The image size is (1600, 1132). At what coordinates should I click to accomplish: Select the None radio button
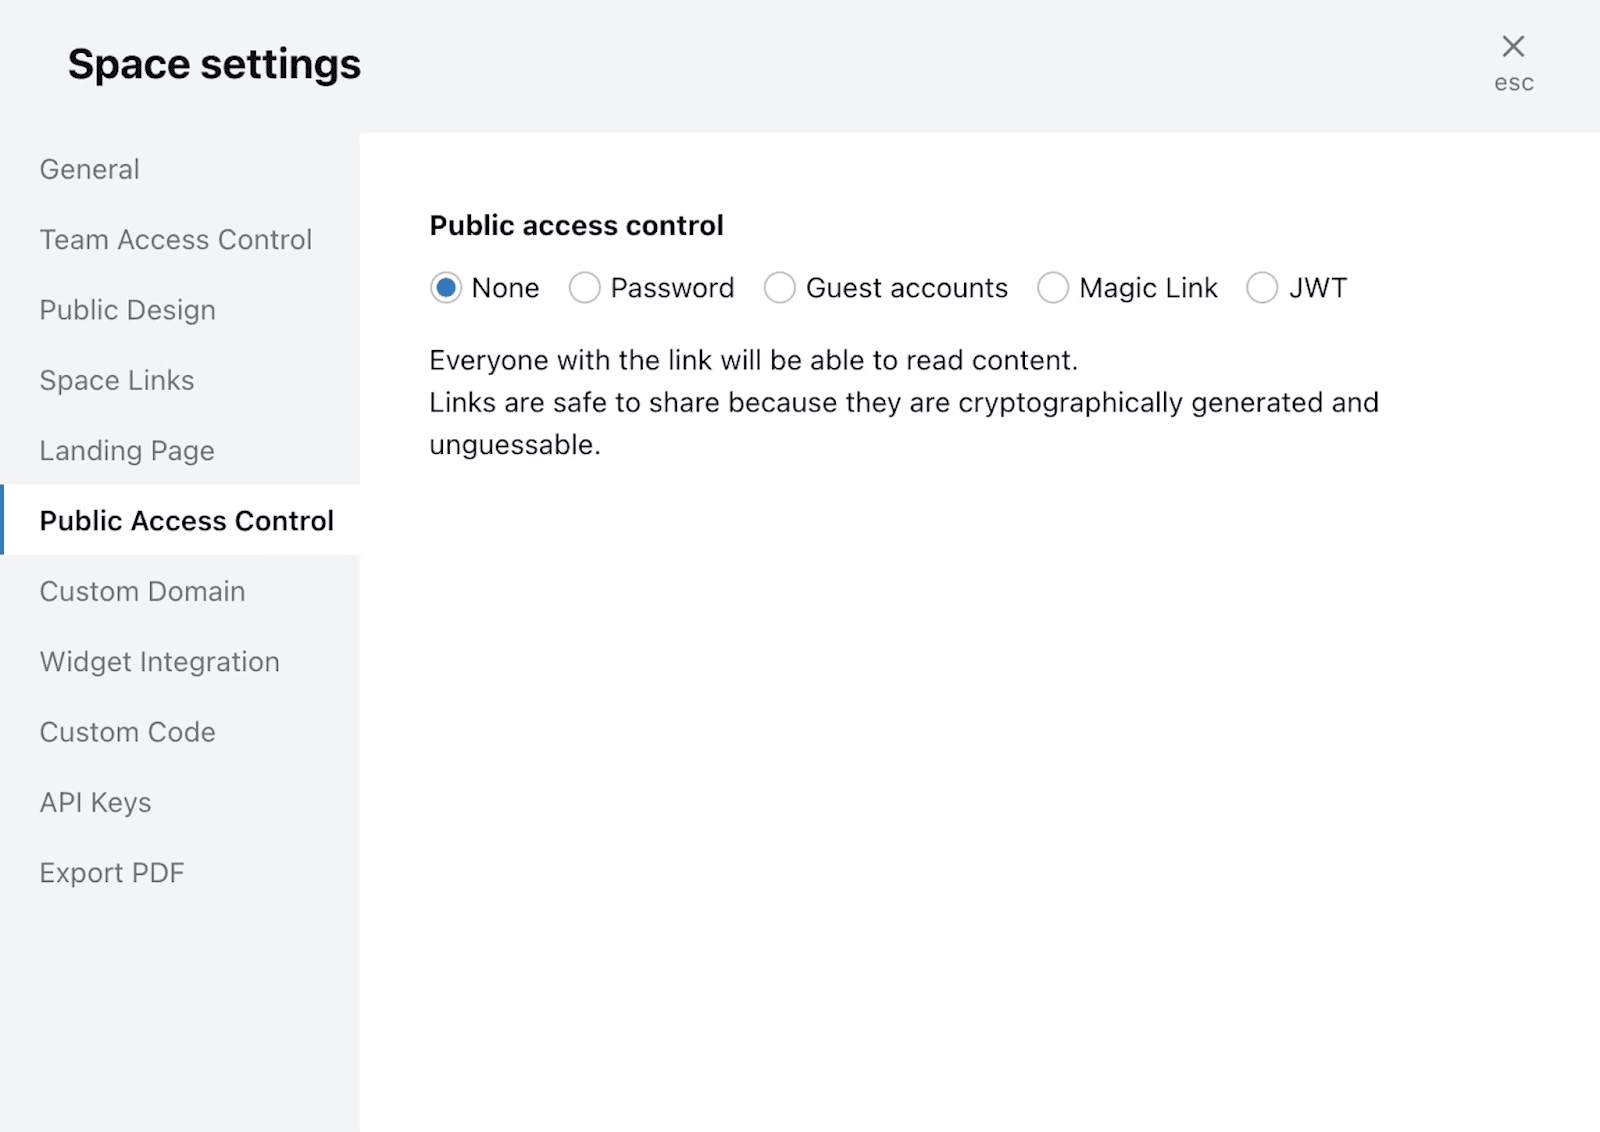click(446, 288)
